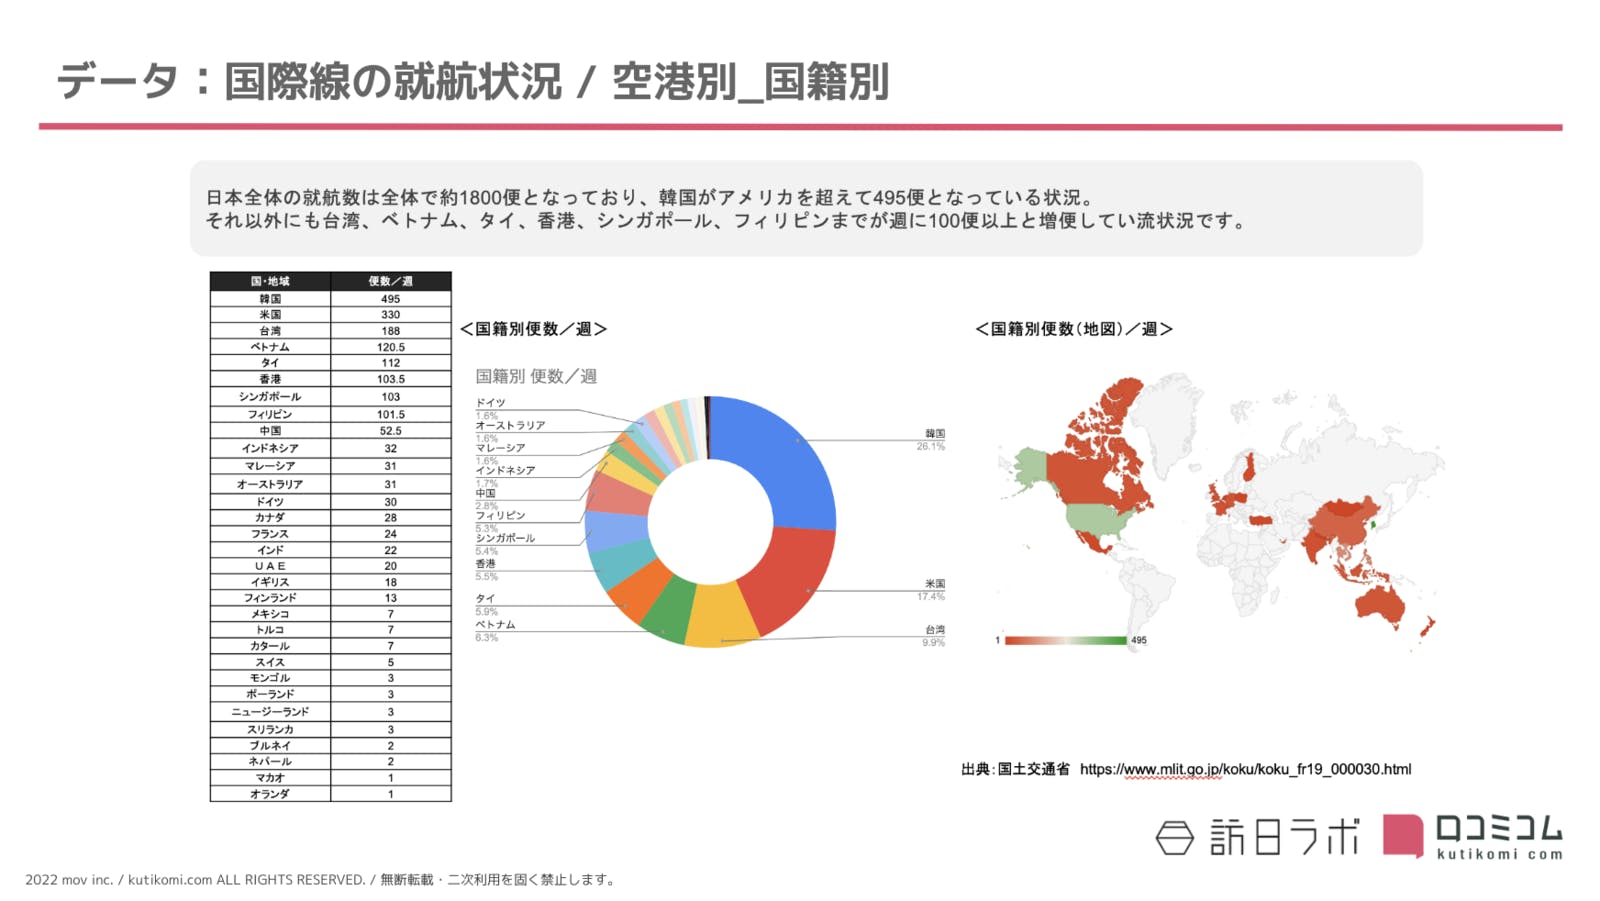This screenshot has height=901, width=1600.
Task: Click the タイ table cell
Action: pos(270,363)
